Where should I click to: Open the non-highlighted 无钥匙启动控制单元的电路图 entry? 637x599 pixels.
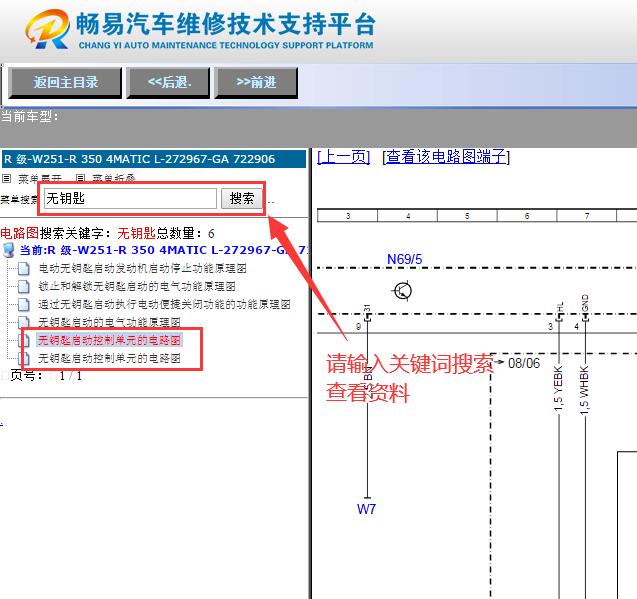(x=109, y=358)
